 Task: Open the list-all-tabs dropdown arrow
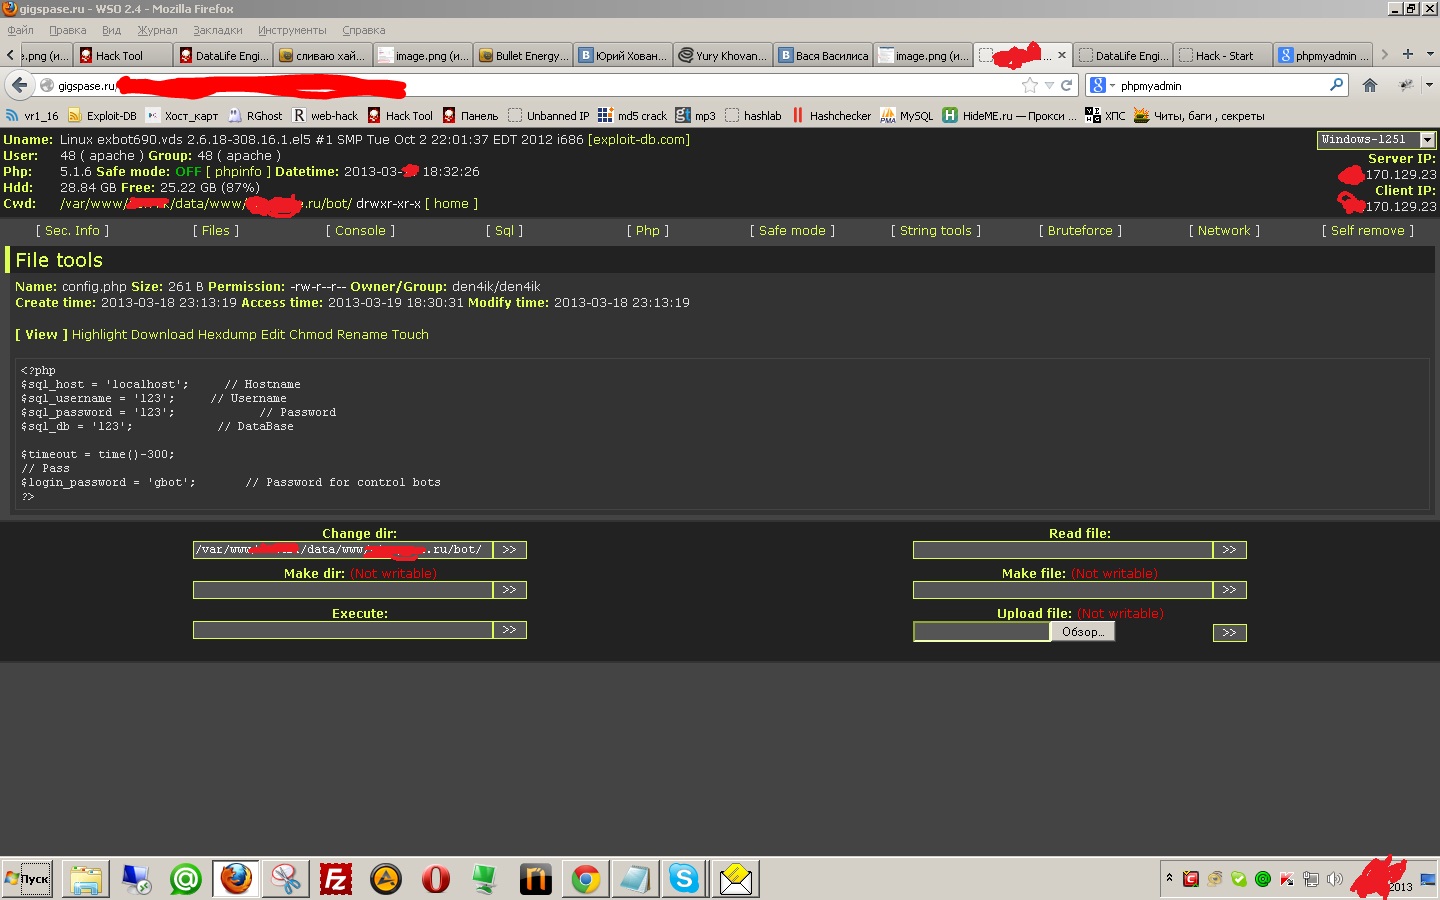pos(1430,54)
